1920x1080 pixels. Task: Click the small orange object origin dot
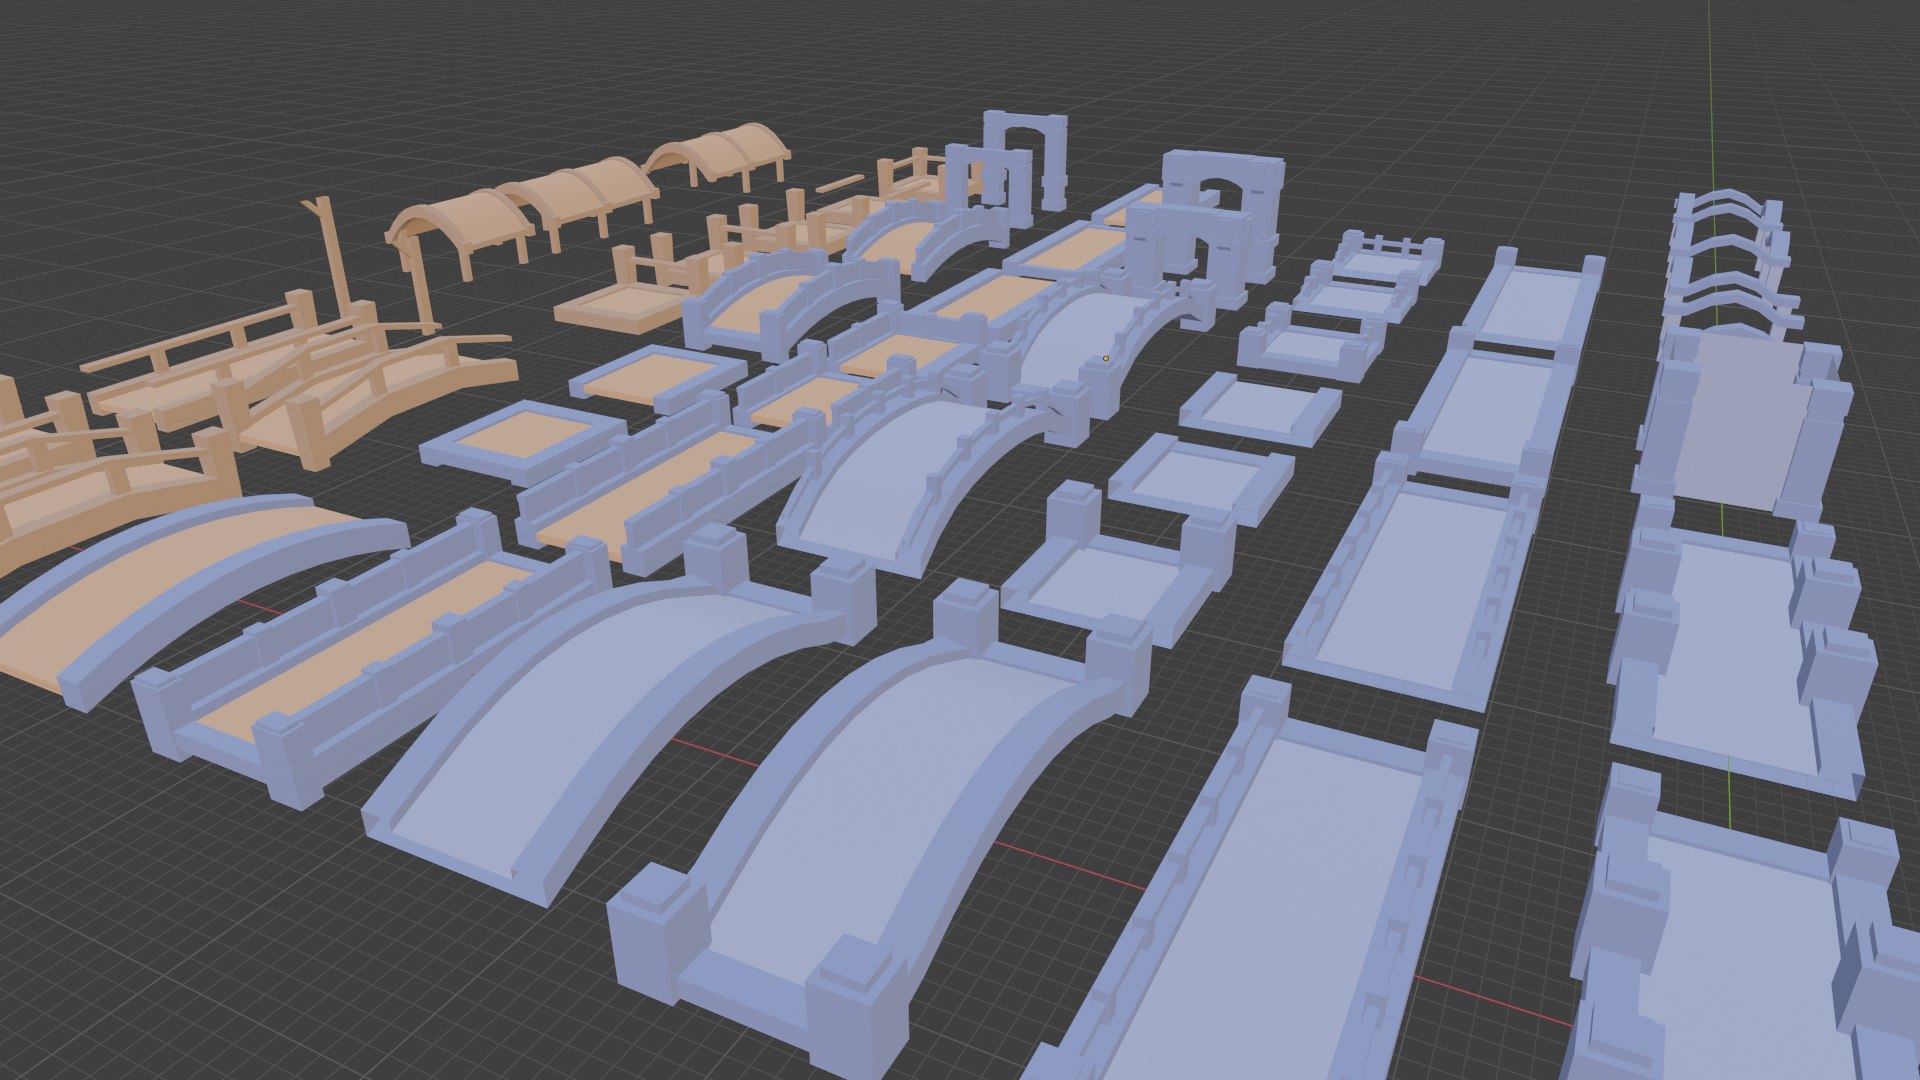[1106, 358]
